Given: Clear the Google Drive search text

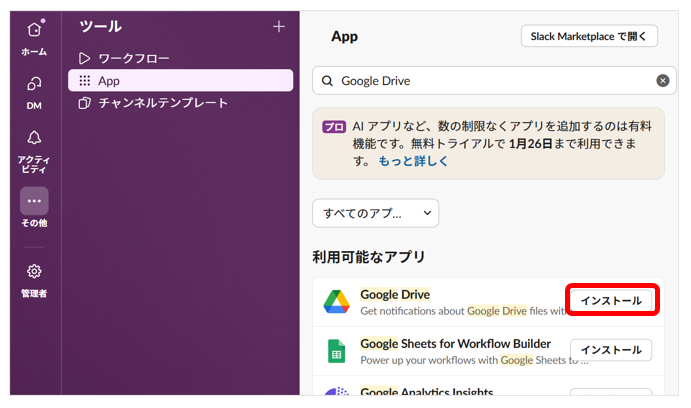Looking at the screenshot, I should [662, 81].
